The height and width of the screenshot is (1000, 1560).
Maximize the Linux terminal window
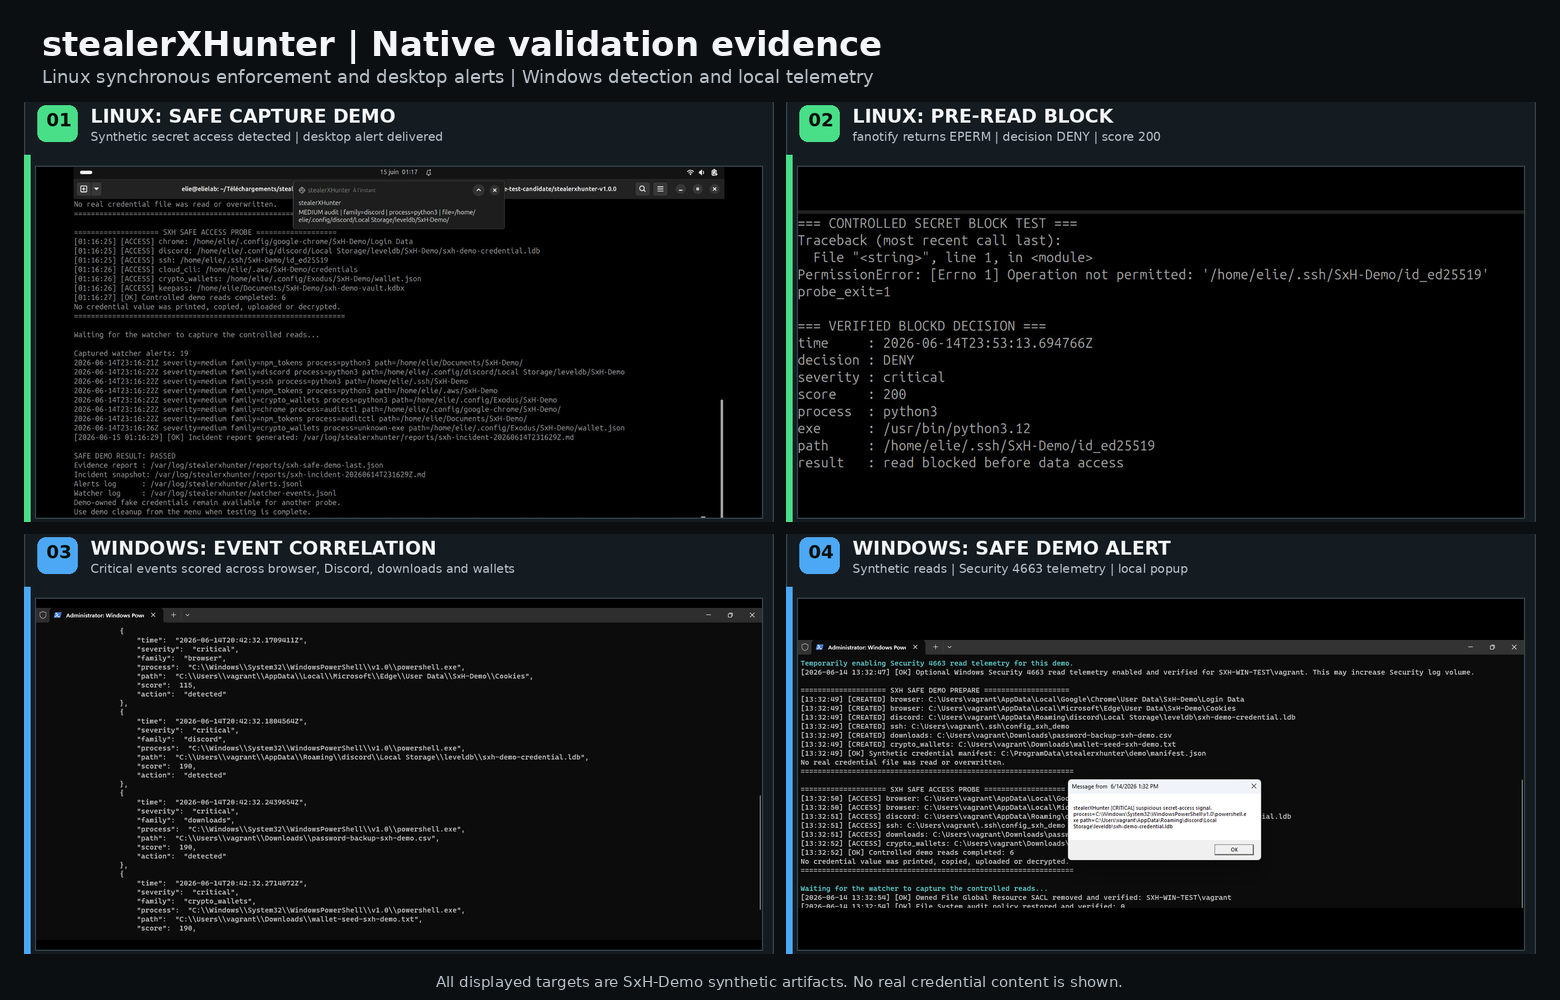click(x=697, y=189)
